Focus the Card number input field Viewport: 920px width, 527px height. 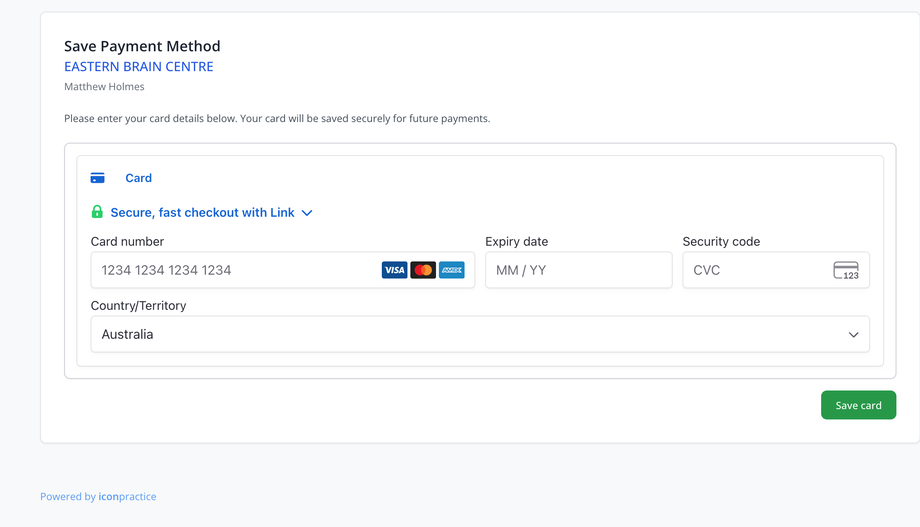(x=283, y=270)
